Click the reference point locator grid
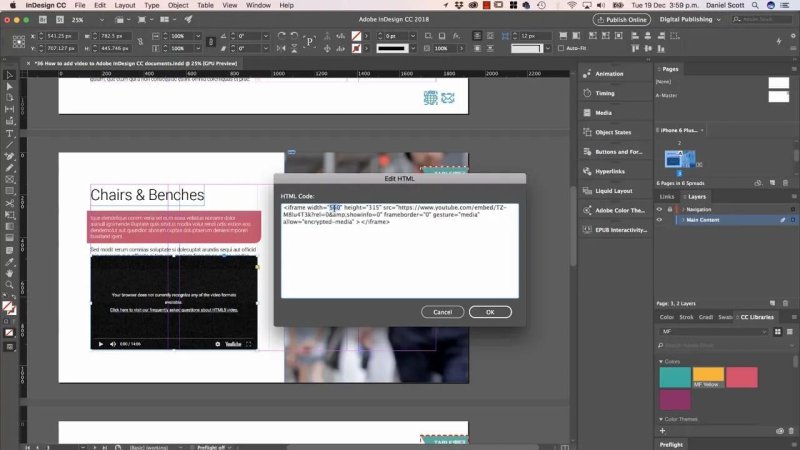Image resolution: width=800 pixels, height=450 pixels. [x=18, y=42]
